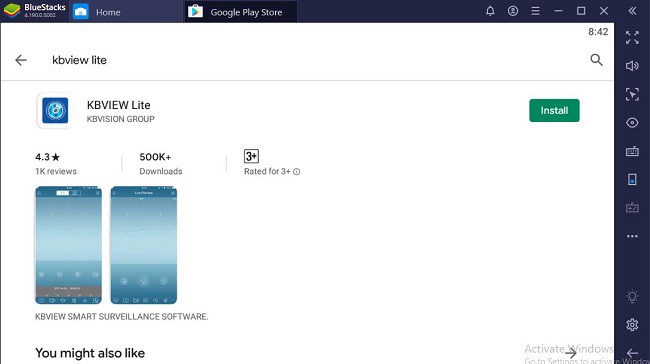Click the 1K reviews label

click(56, 171)
